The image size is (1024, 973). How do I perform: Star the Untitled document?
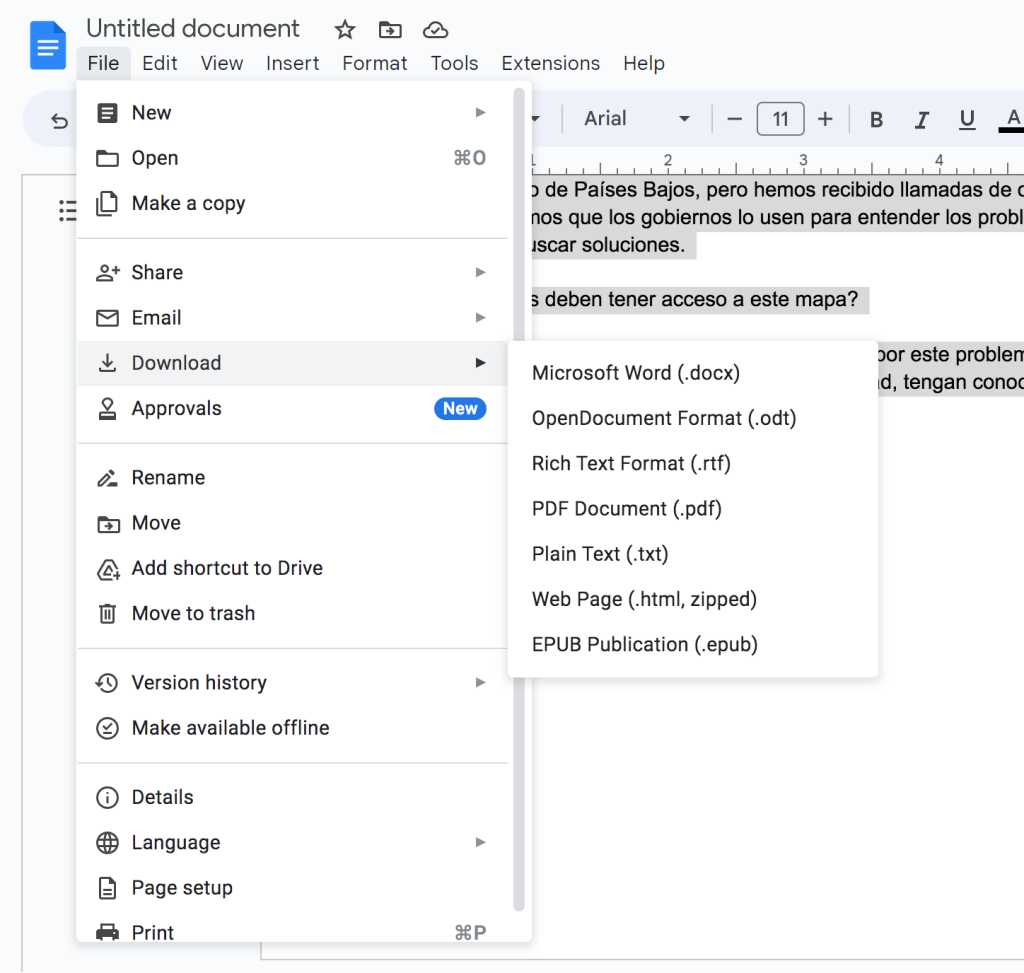[344, 30]
